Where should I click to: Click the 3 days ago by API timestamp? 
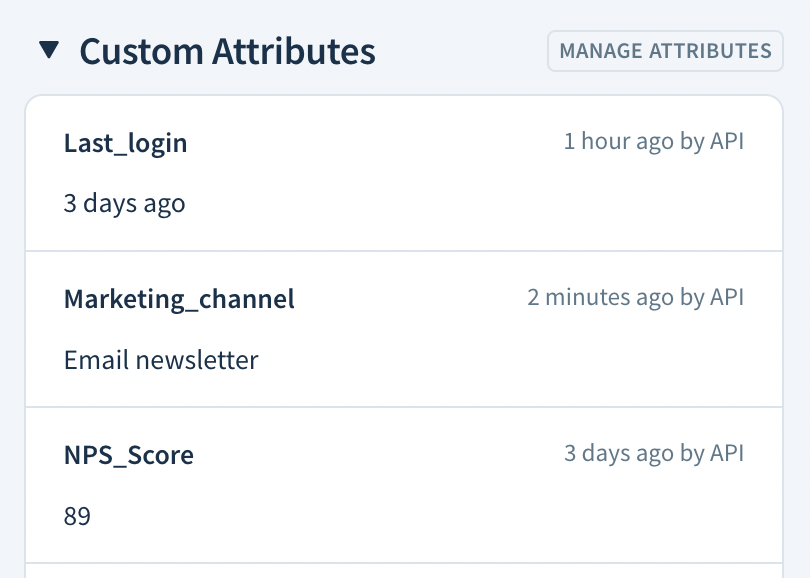[655, 453]
